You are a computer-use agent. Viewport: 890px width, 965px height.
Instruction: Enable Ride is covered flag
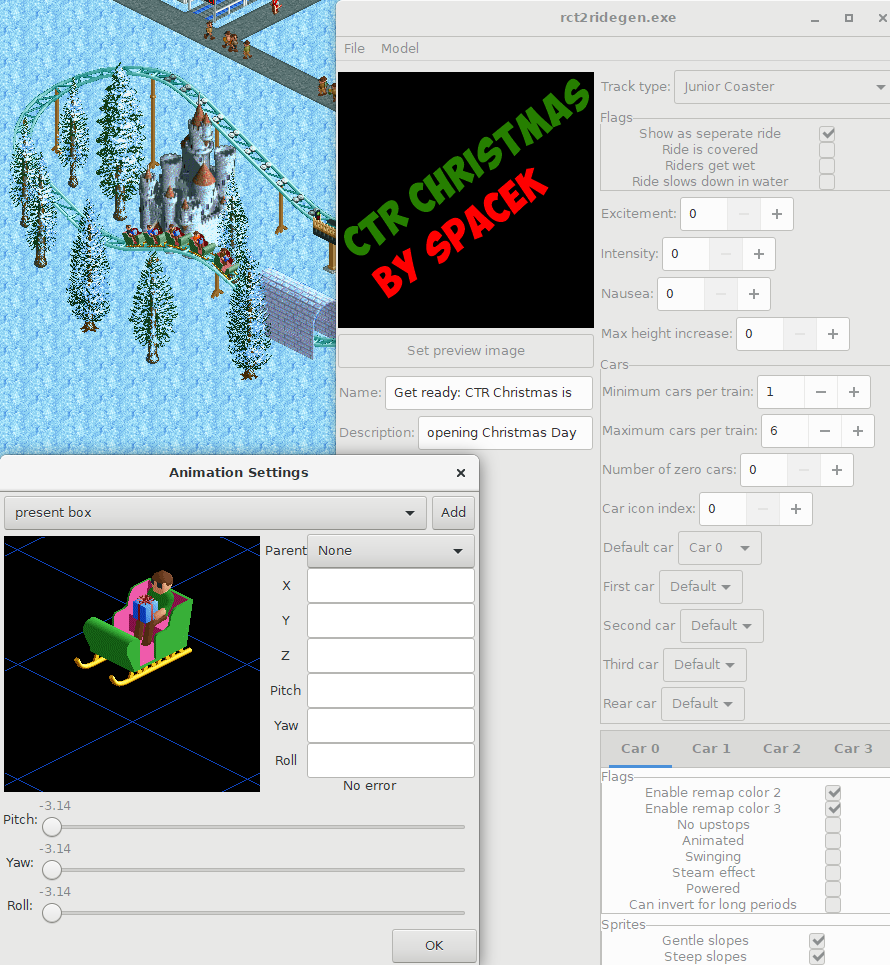coord(827,150)
